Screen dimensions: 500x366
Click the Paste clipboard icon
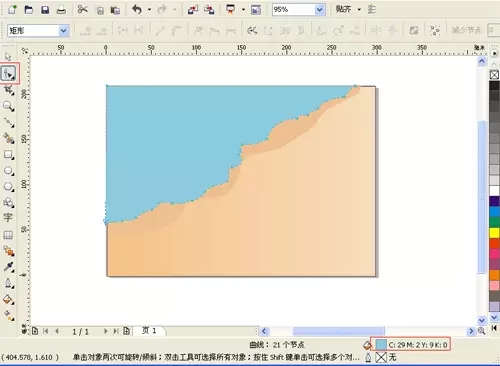coord(115,10)
